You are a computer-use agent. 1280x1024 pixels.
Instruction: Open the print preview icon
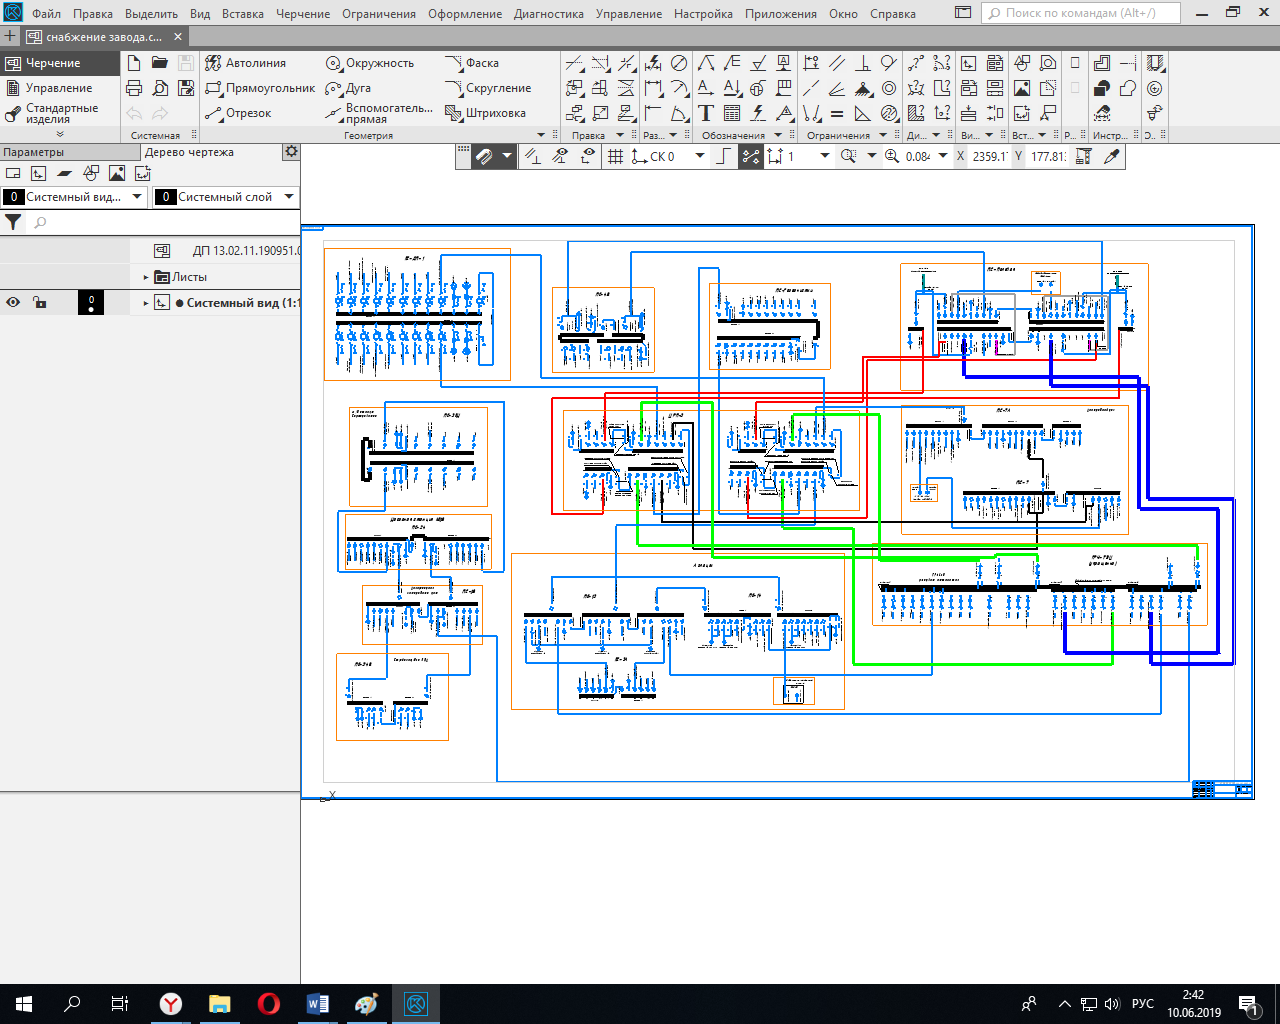point(160,88)
